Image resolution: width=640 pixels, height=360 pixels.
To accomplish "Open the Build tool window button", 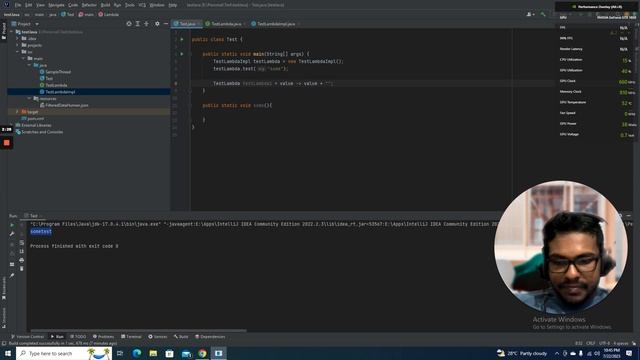I will [x=181, y=337].
